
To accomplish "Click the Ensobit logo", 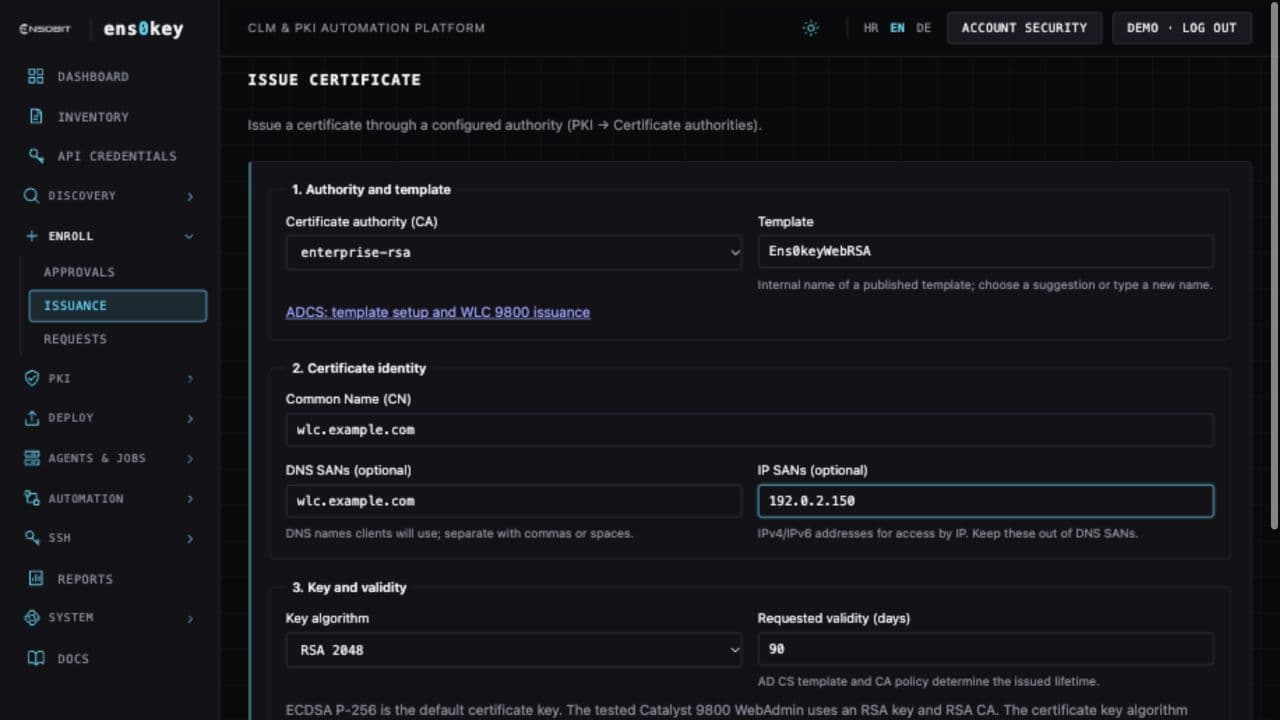I will click(45, 29).
